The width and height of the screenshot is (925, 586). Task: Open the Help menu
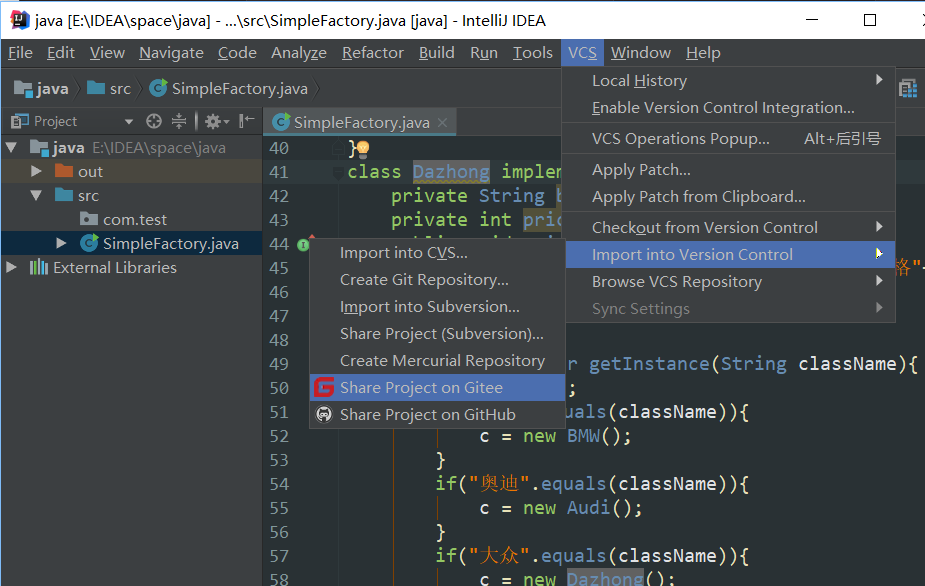(x=703, y=53)
